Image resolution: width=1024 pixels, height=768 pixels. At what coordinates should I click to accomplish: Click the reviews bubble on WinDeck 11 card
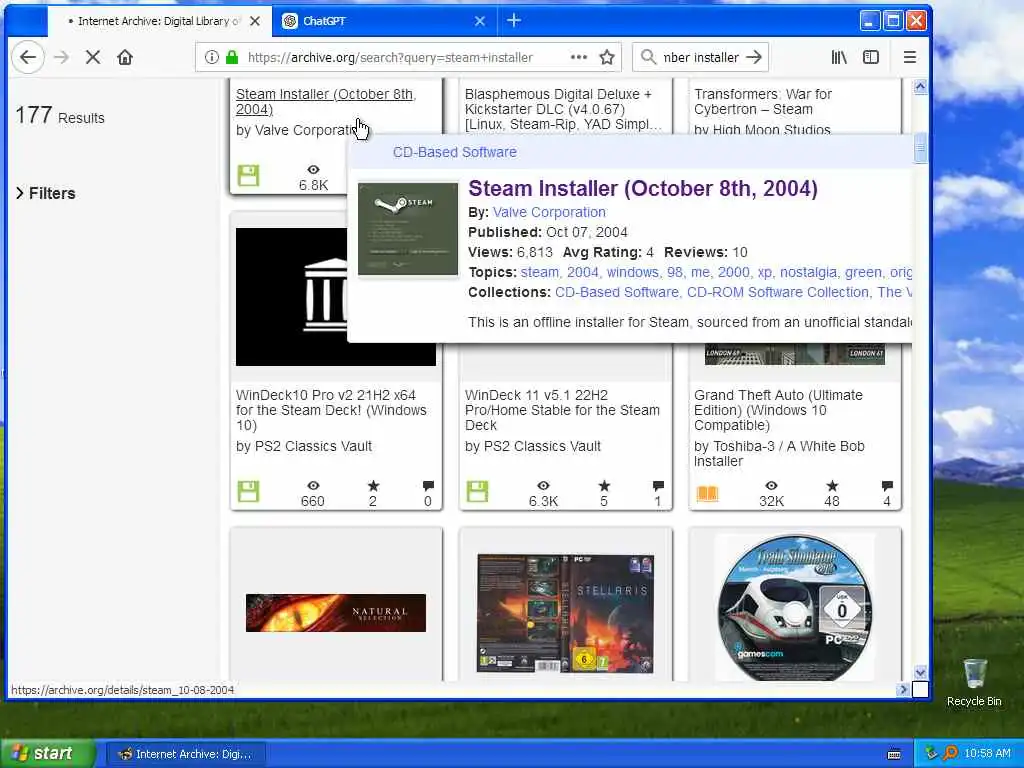658,485
